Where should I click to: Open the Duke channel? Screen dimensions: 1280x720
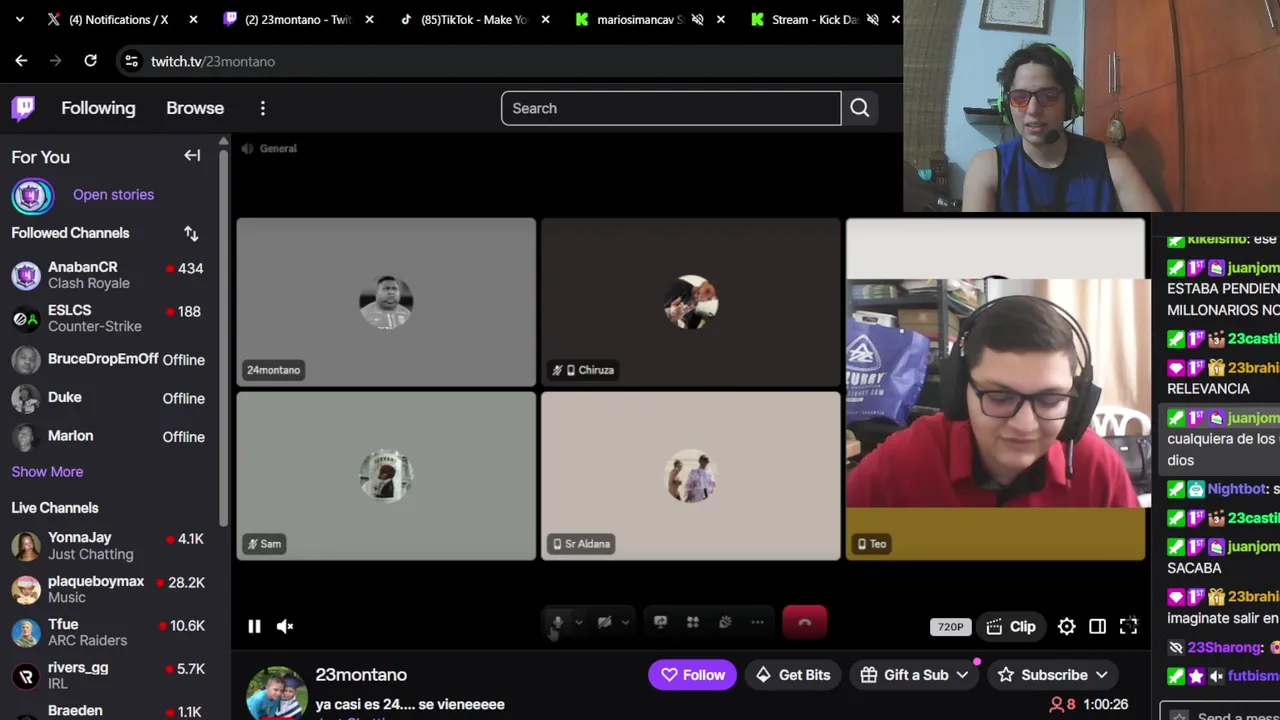(x=108, y=398)
